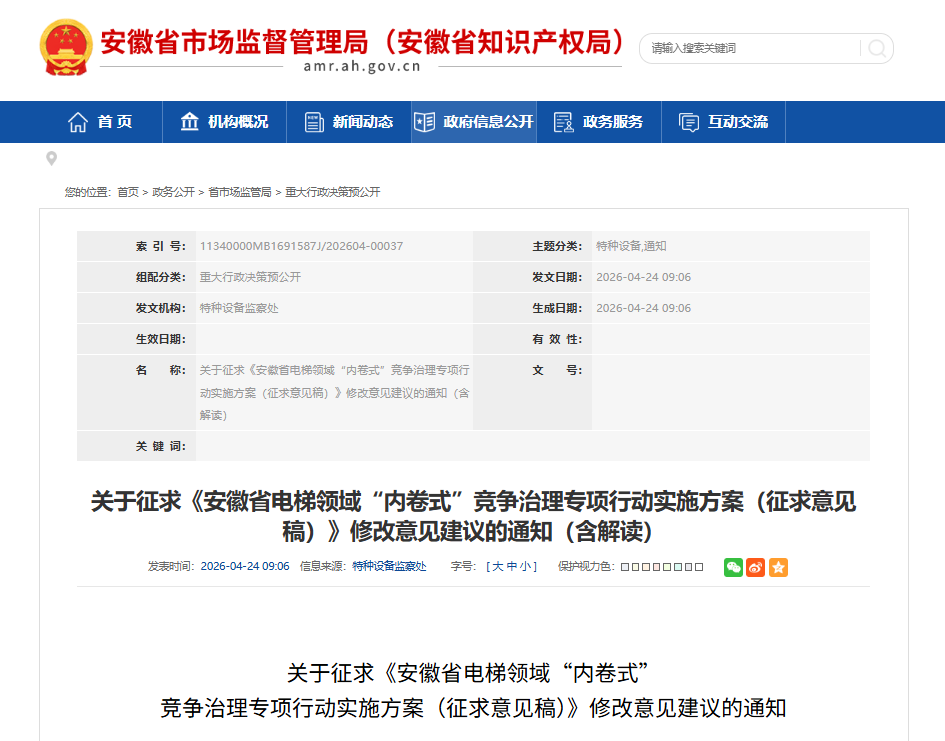The width and height of the screenshot is (945, 741).
Task: Open 新闻动态 navigation item
Action: 349,122
